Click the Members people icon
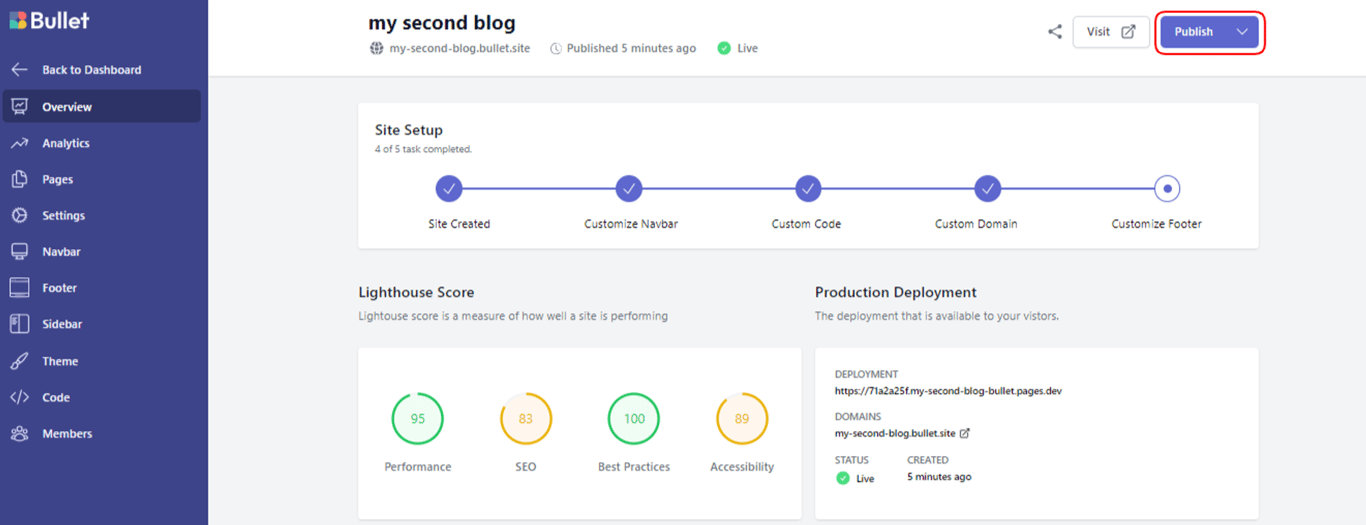 click(x=19, y=434)
